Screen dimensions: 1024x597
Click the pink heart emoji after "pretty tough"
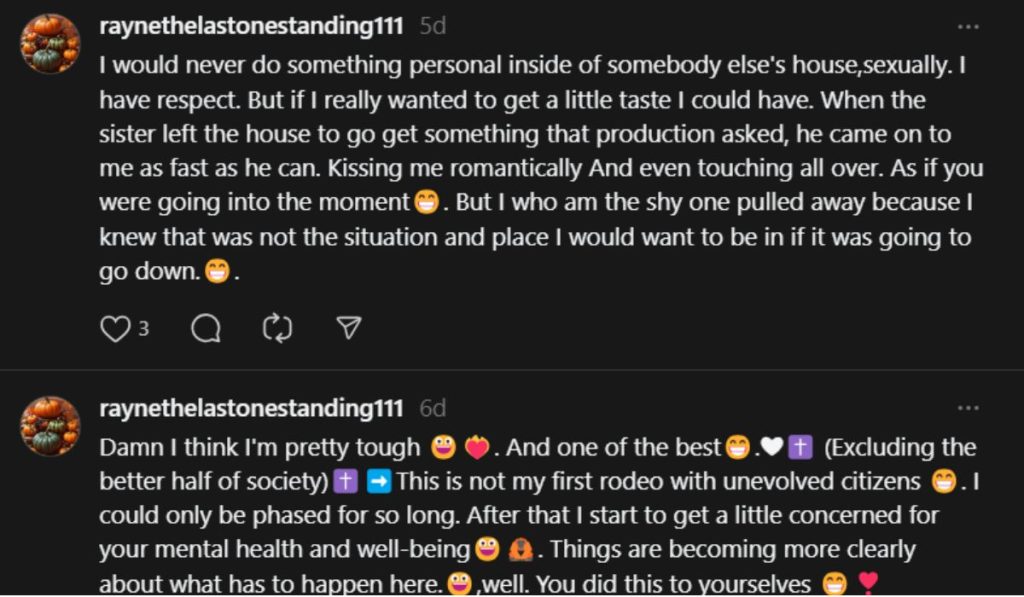click(477, 448)
